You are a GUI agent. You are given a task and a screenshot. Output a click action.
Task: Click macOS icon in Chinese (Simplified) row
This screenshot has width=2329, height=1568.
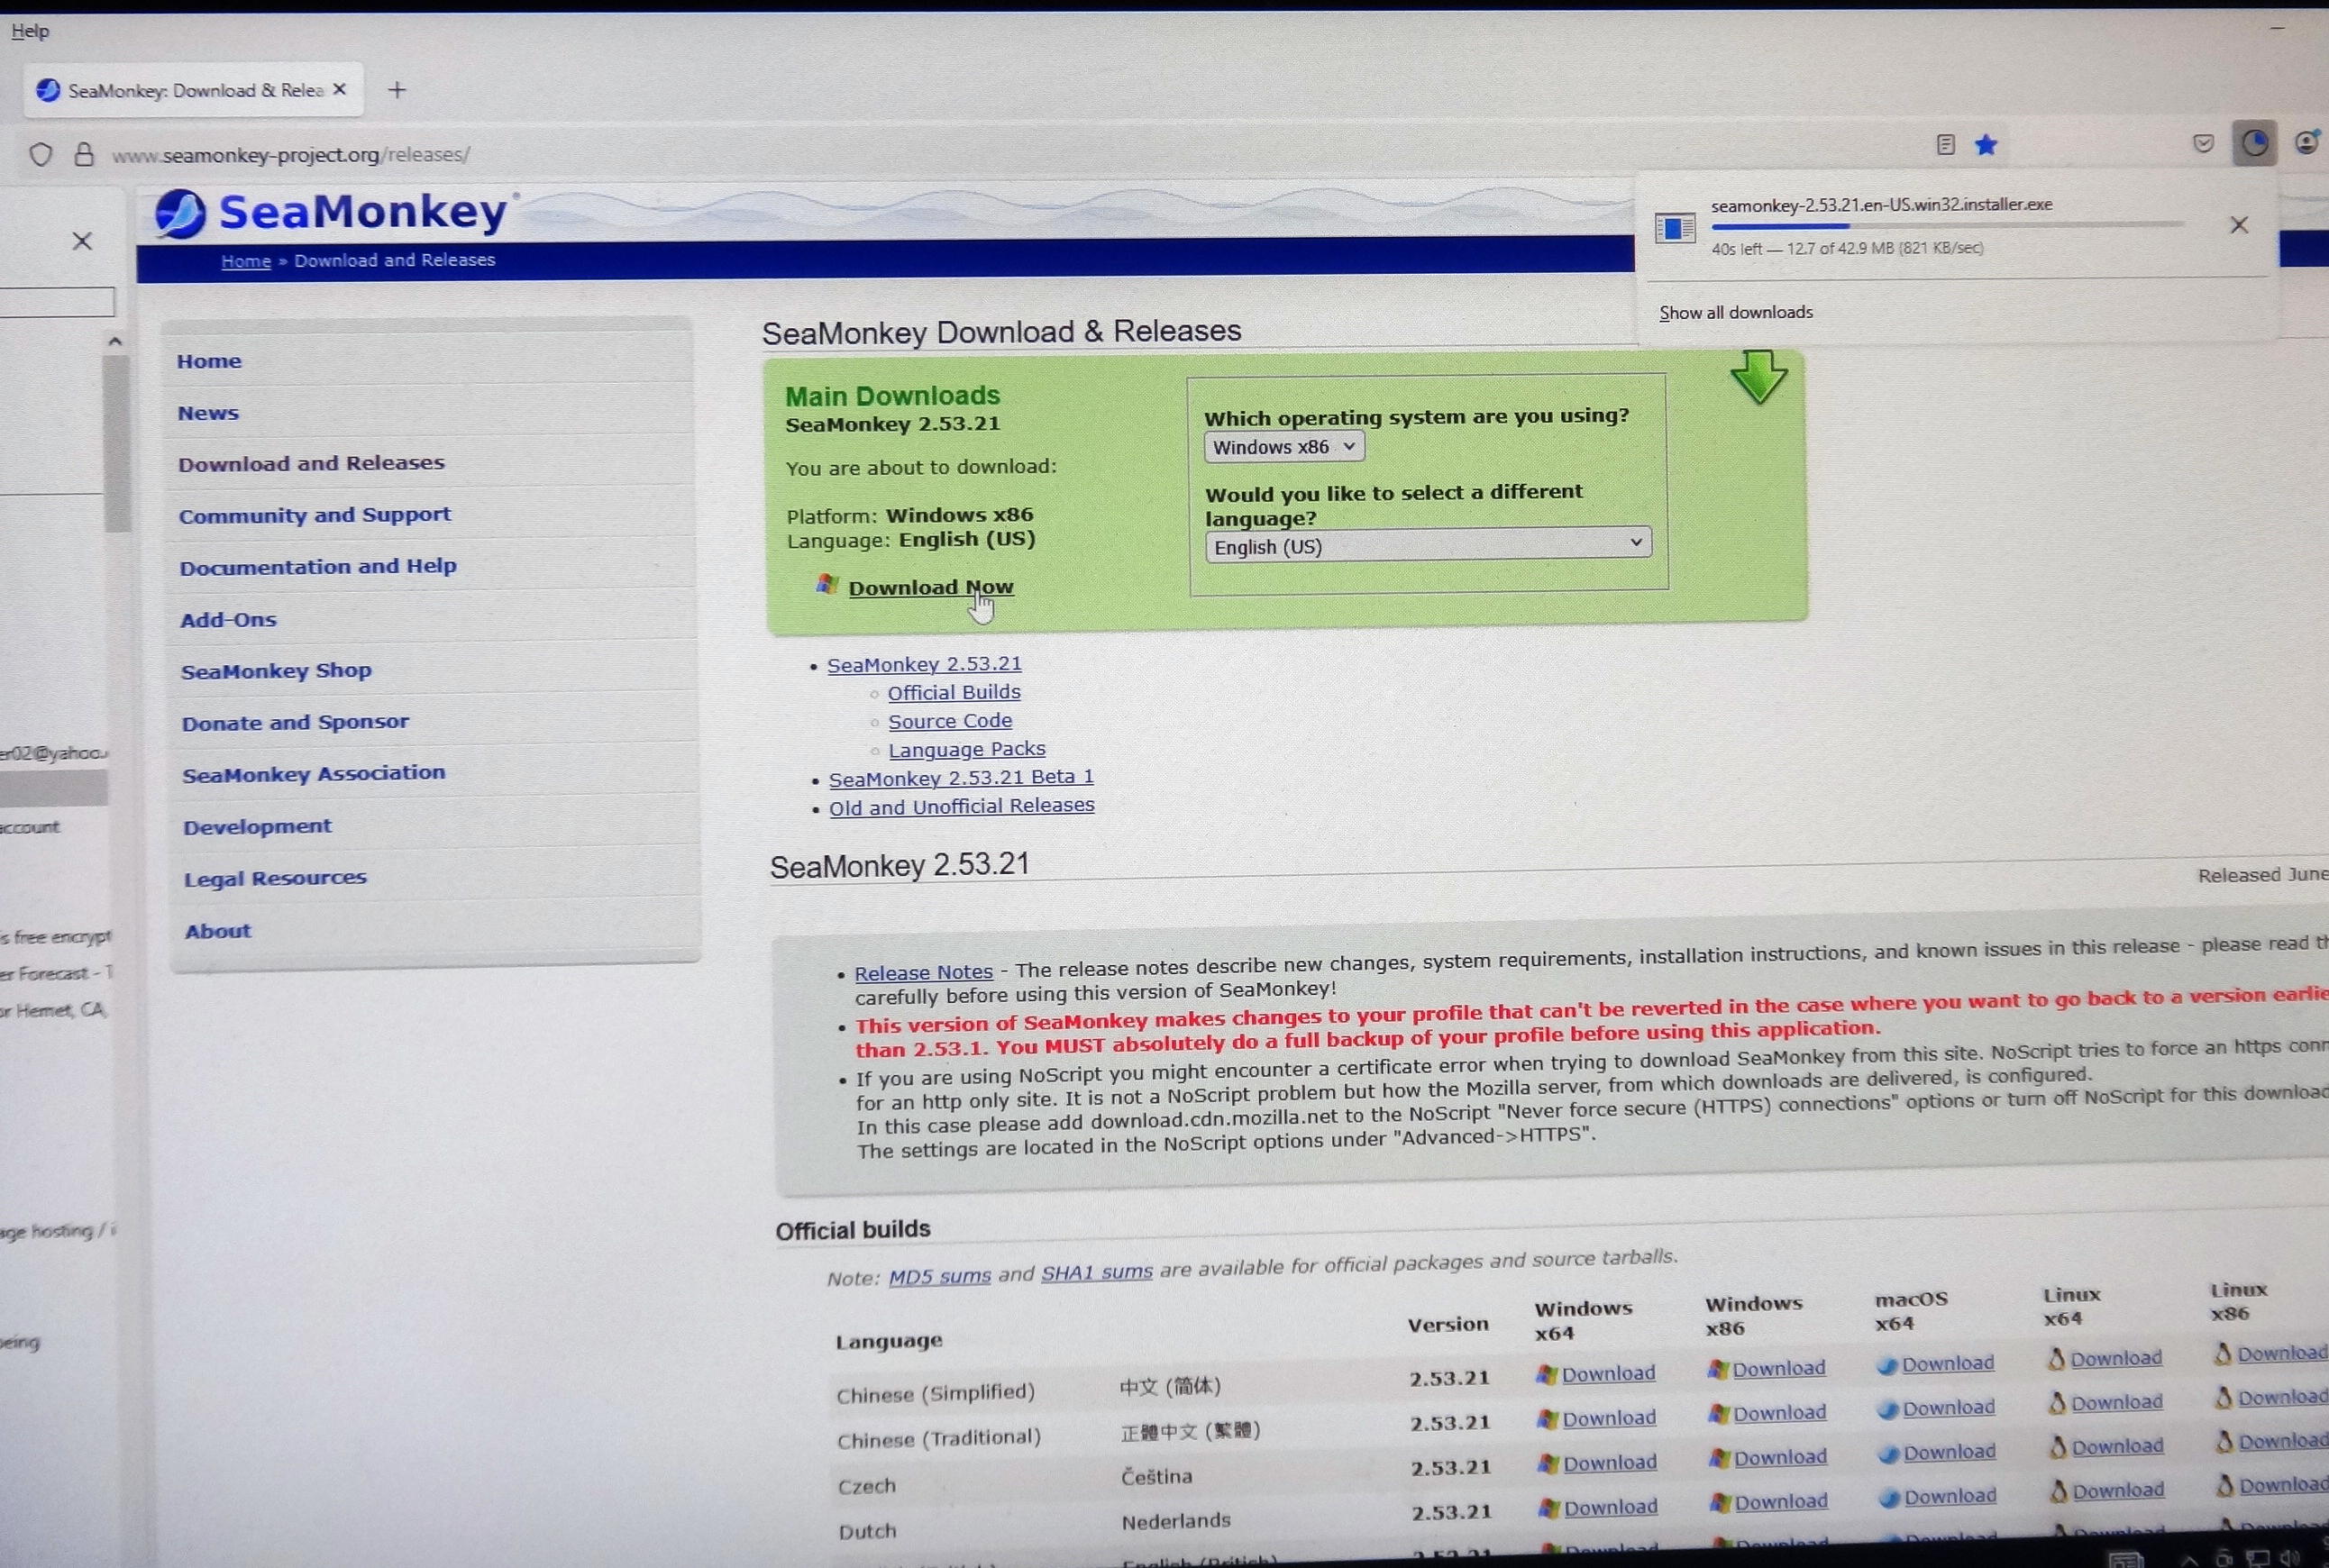tap(1887, 1366)
